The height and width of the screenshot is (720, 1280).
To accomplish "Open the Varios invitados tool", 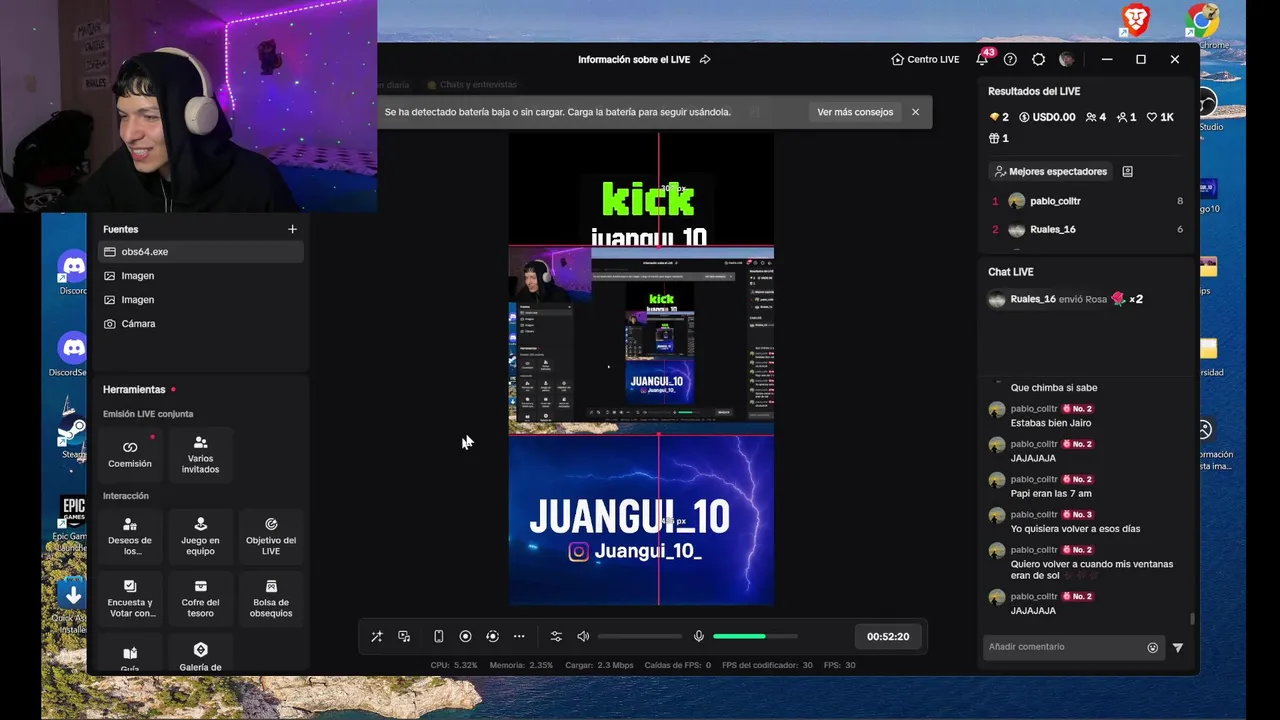I will [200, 454].
